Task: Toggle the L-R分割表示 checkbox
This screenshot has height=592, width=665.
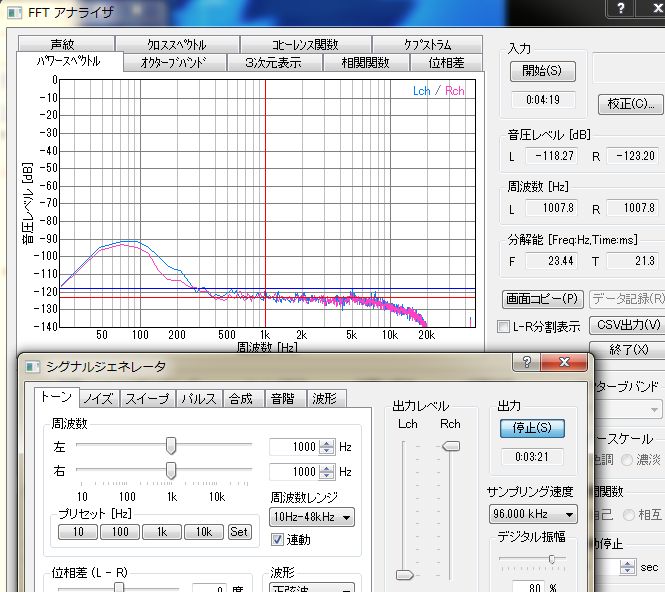Action: point(503,326)
